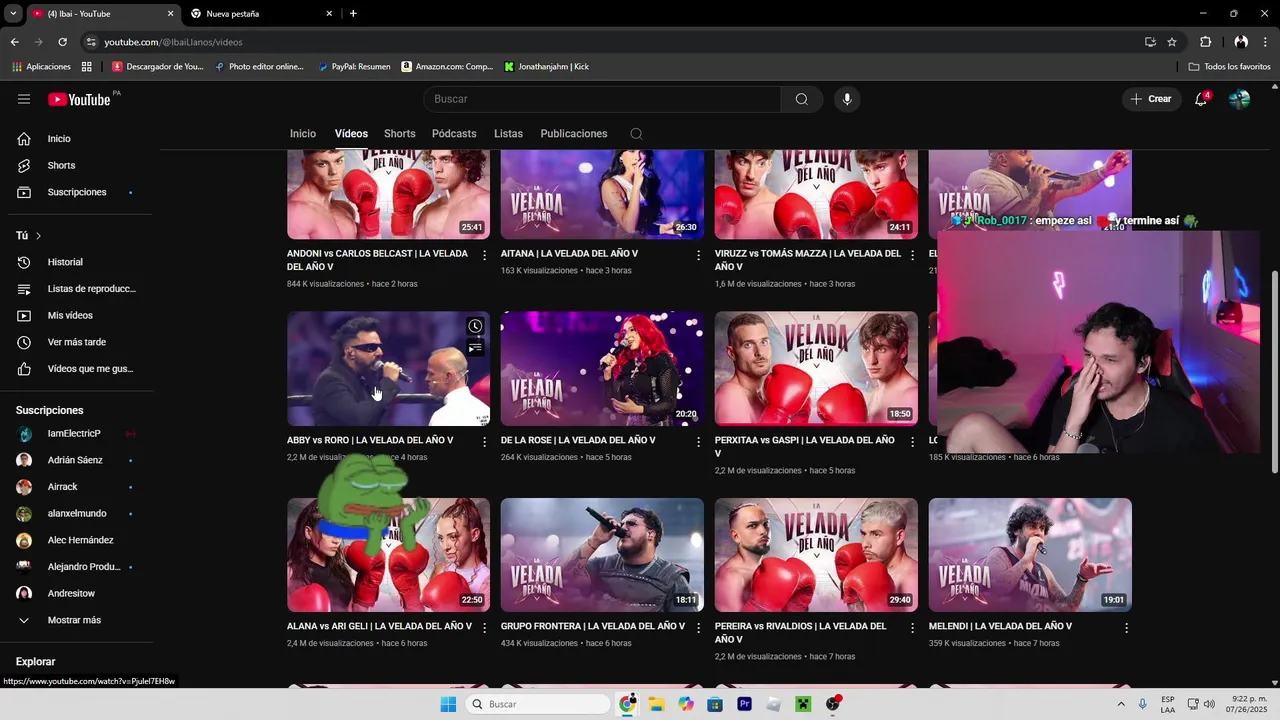
Task: Open the account avatar menu
Action: 1239,99
